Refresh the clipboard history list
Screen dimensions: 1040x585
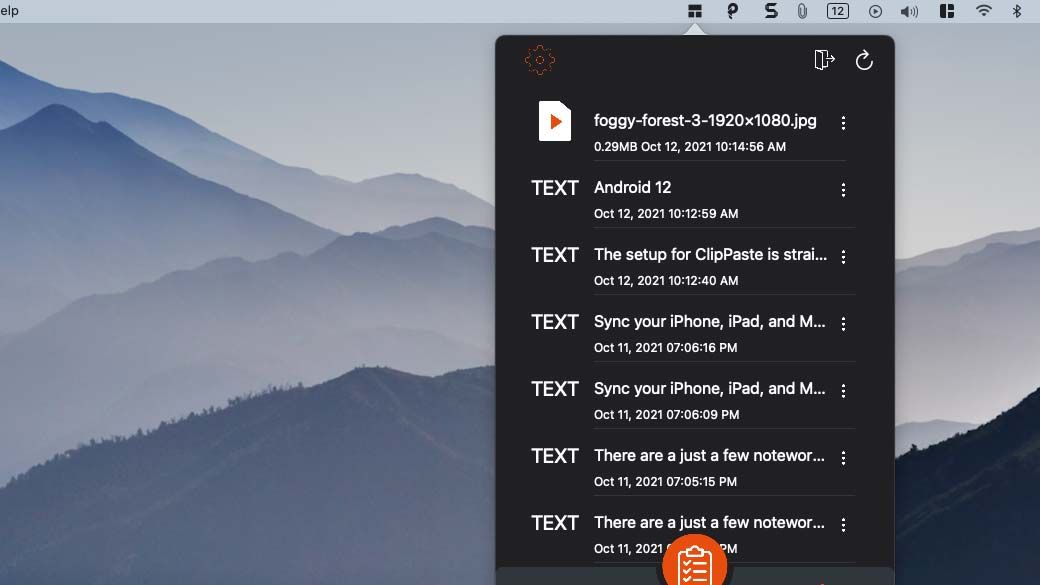(x=865, y=59)
